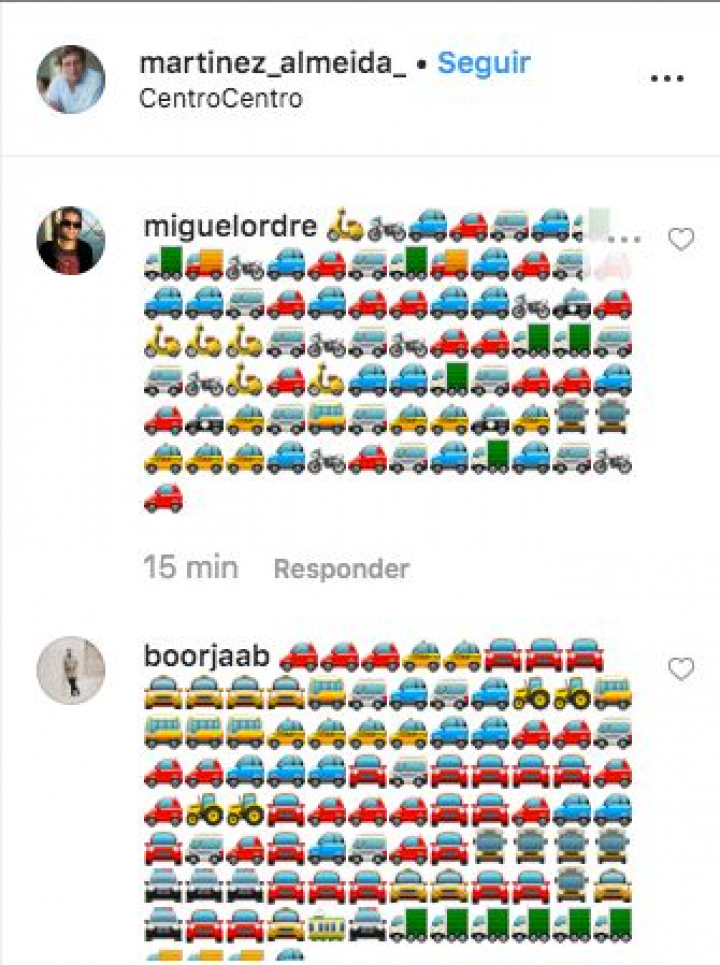Like miguelordre's comment with the heart
Viewport: 720px width, 965px height.
681,239
